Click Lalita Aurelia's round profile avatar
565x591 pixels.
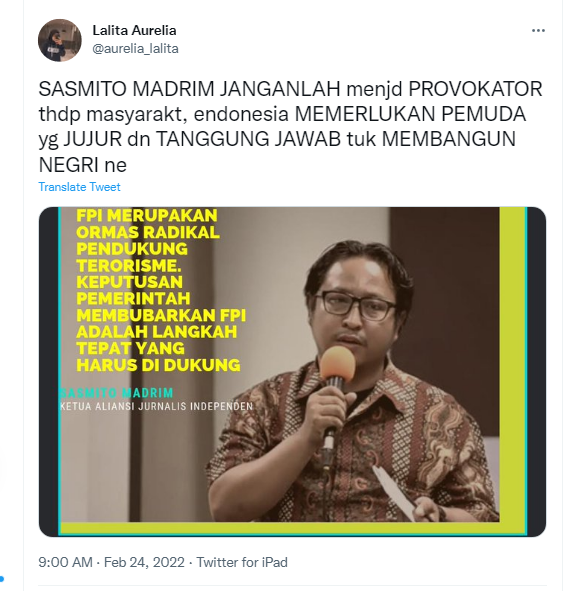pyautogui.click(x=60, y=40)
